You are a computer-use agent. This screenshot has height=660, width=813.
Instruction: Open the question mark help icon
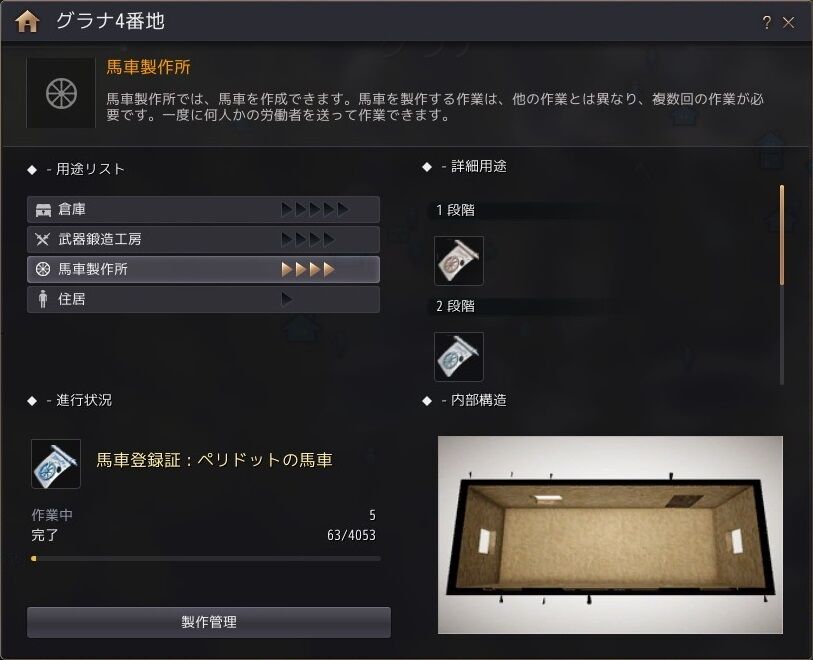click(x=766, y=23)
